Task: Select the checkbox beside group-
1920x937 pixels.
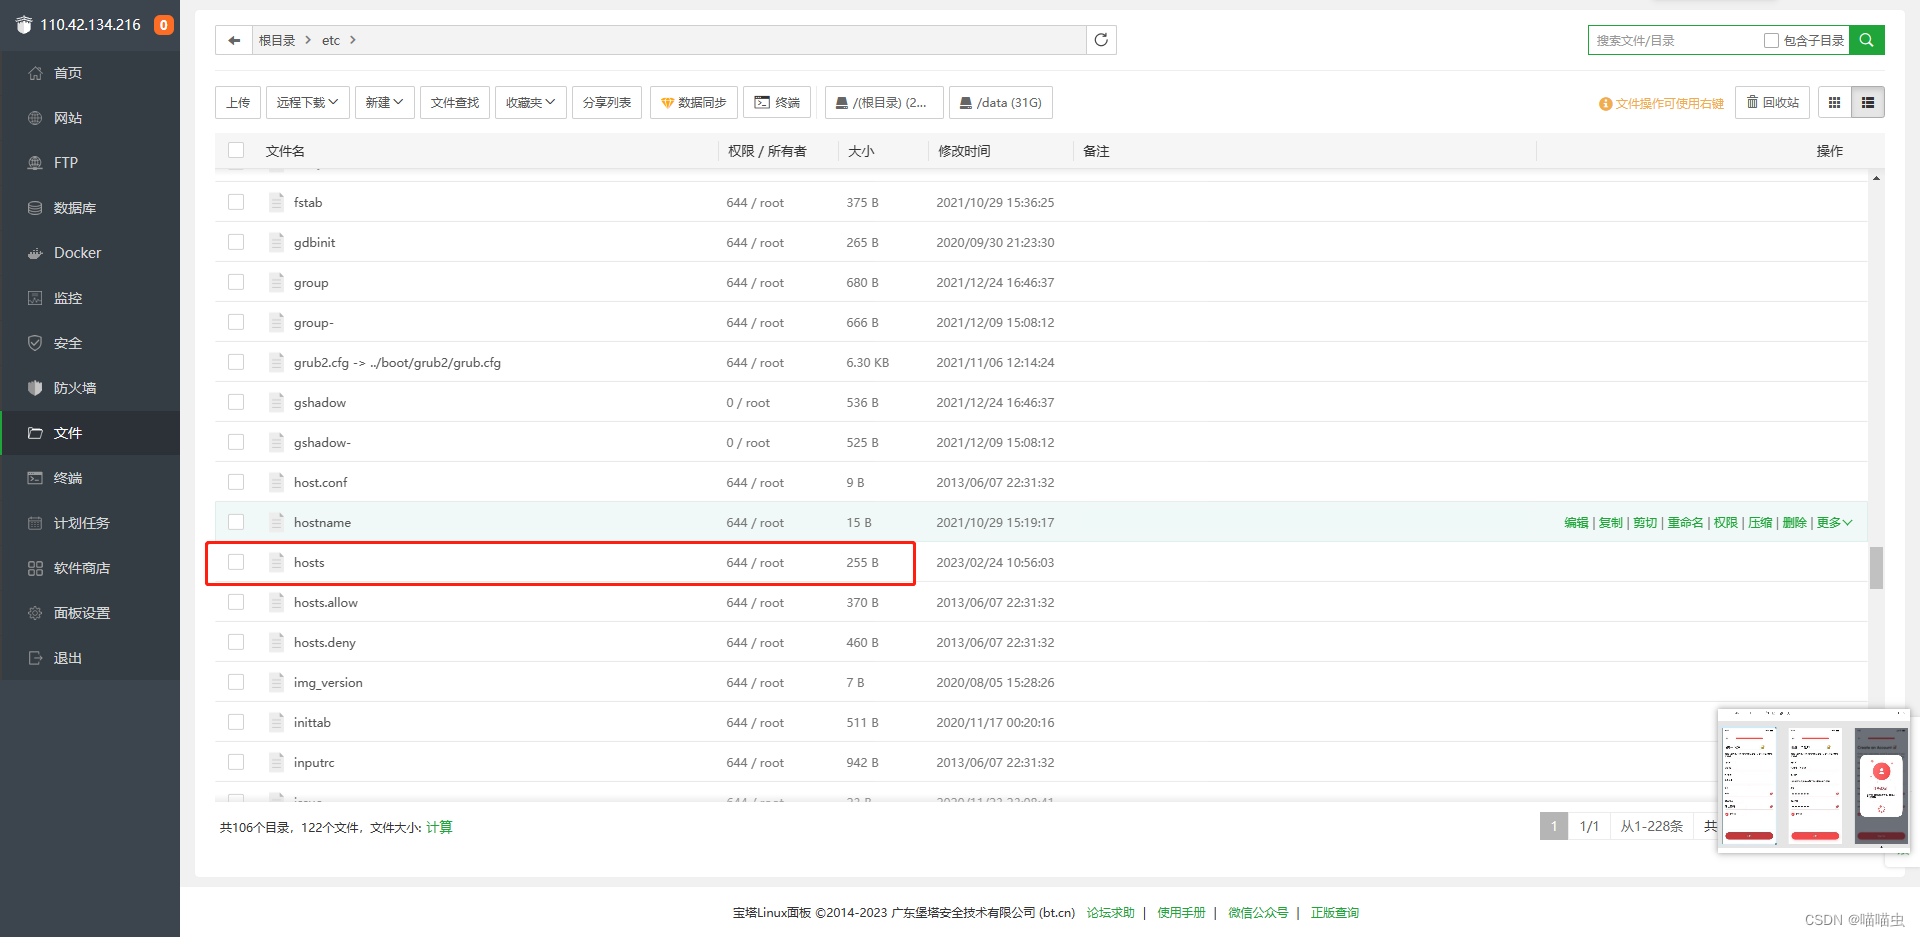Action: [x=236, y=322]
